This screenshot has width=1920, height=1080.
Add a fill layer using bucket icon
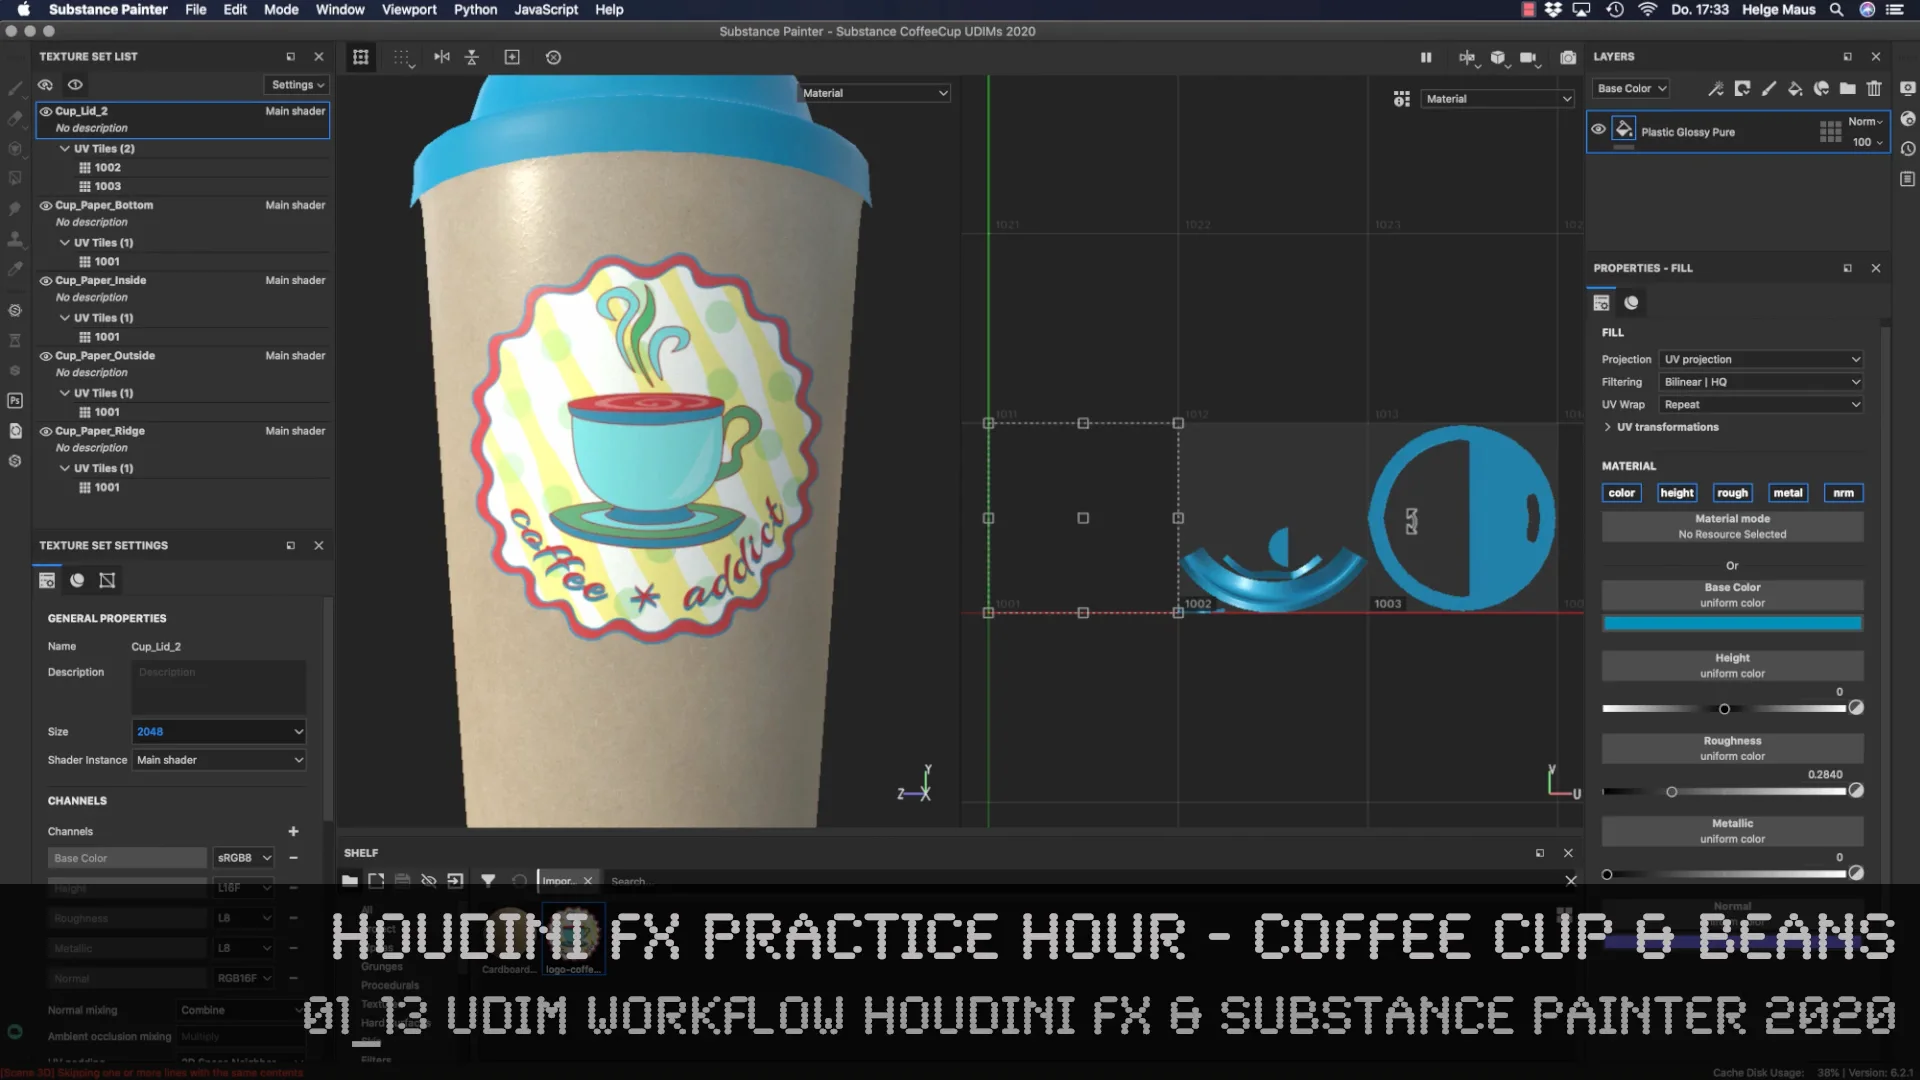point(1795,88)
